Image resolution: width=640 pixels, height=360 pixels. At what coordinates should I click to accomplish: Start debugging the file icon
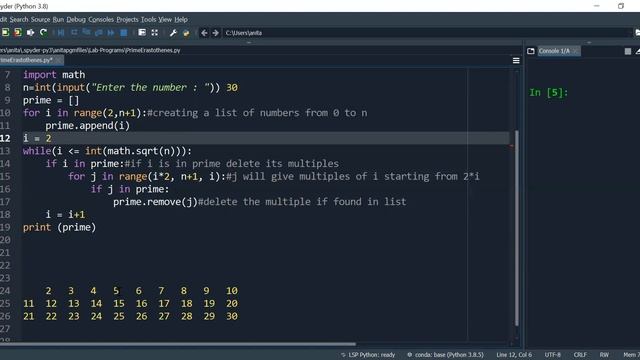[x=61, y=33]
